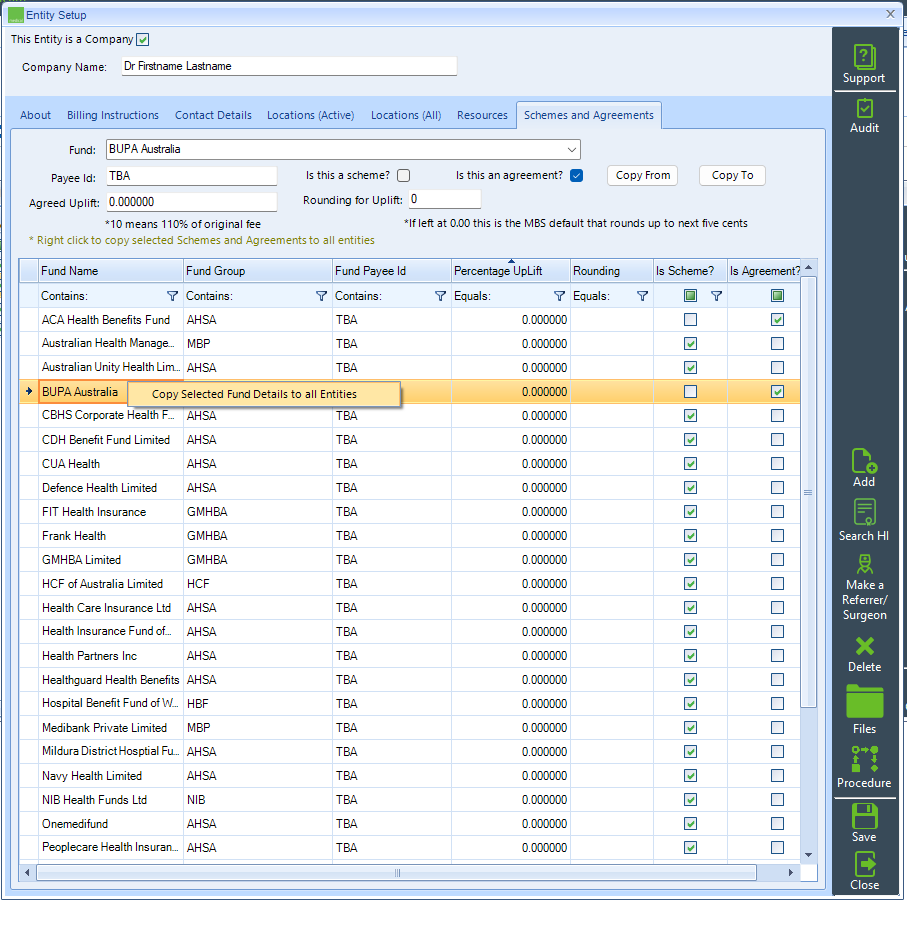Click the grid scroll up arrow
Screen dimensions: 907x941
[x=809, y=267]
